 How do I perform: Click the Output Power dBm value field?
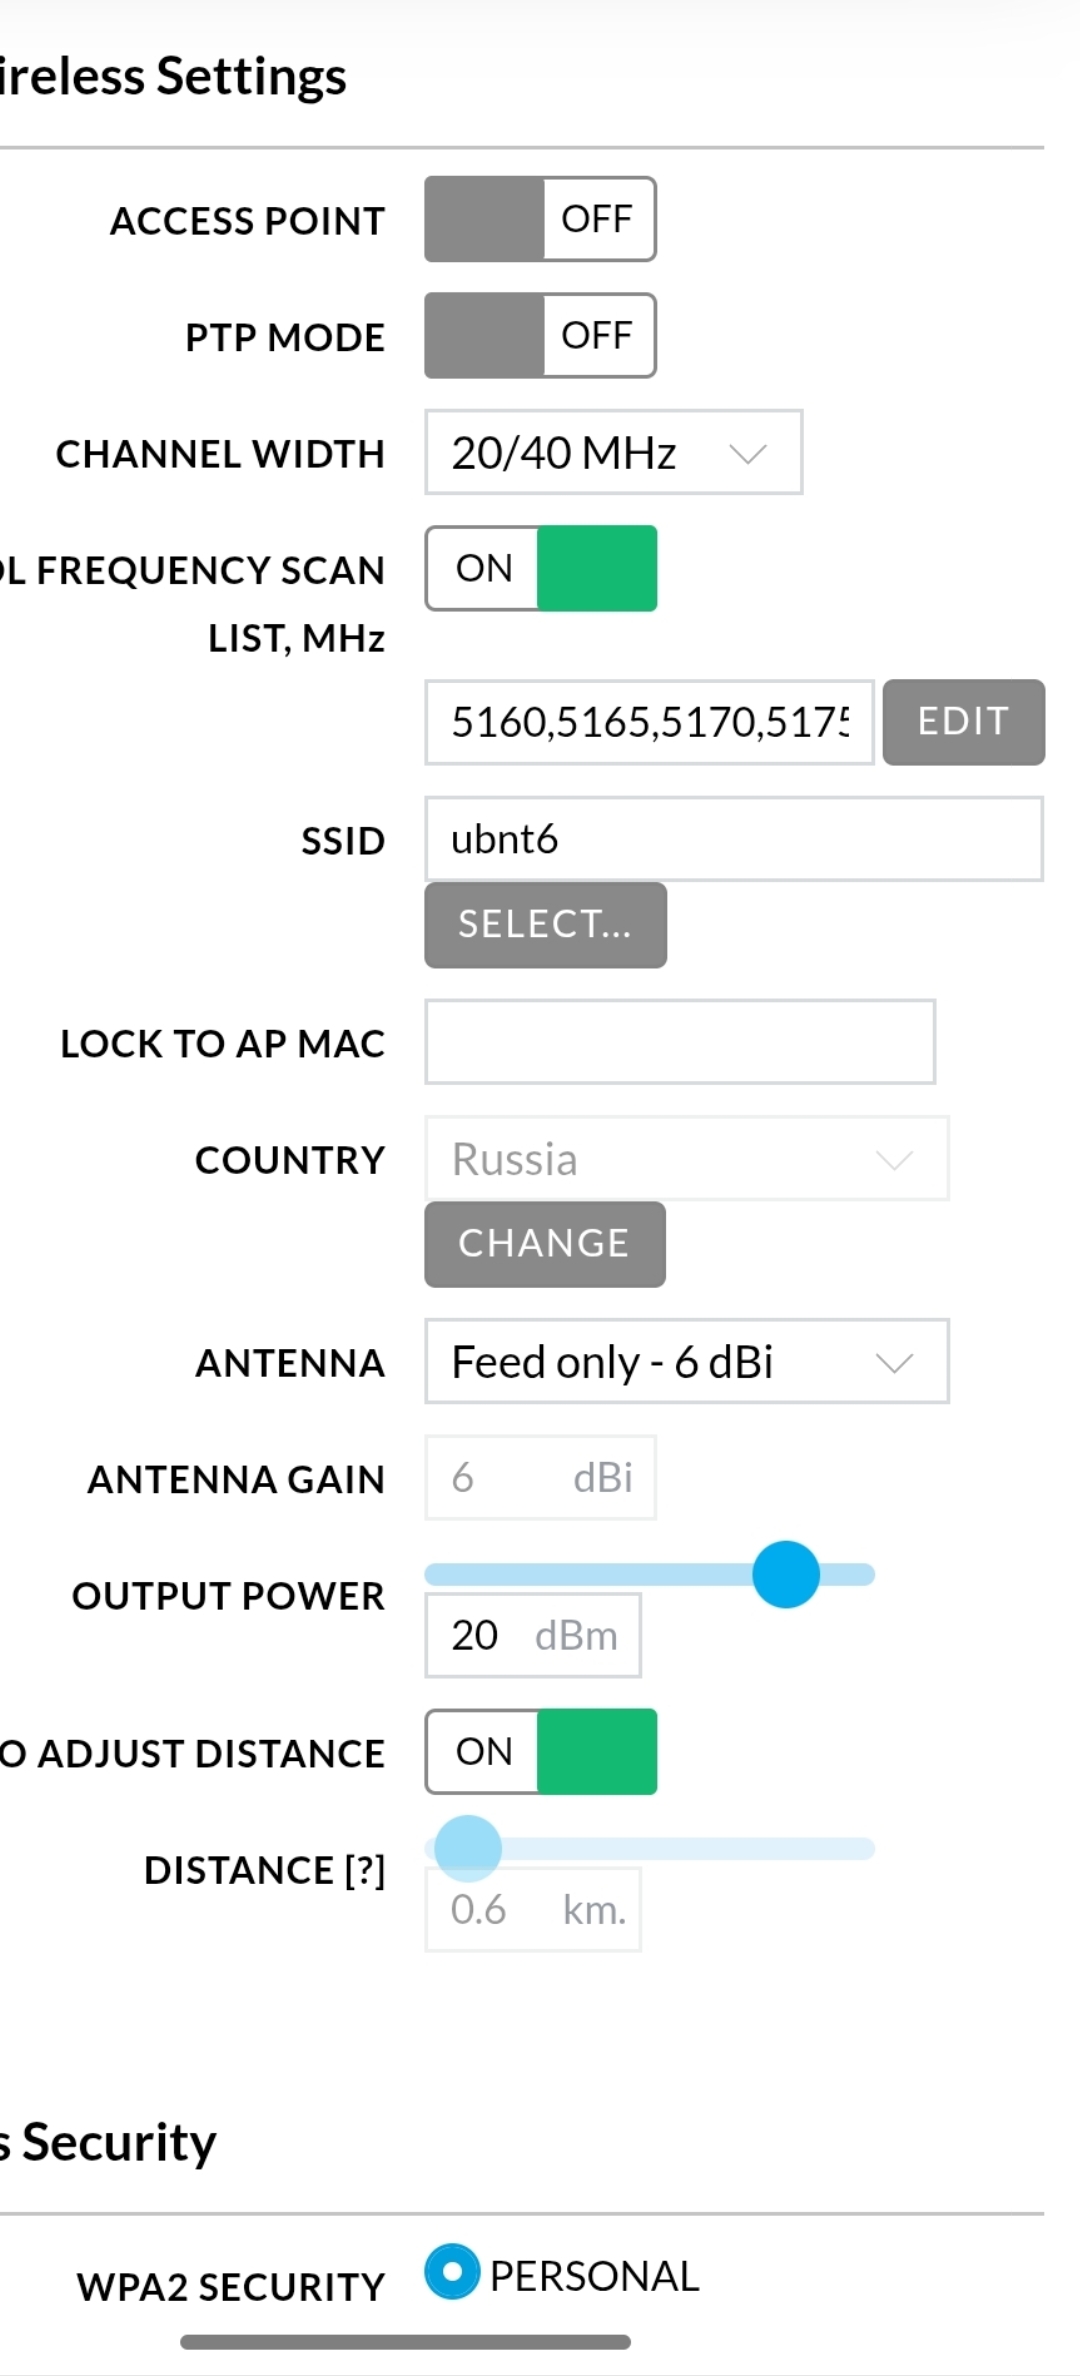[x=532, y=1635]
